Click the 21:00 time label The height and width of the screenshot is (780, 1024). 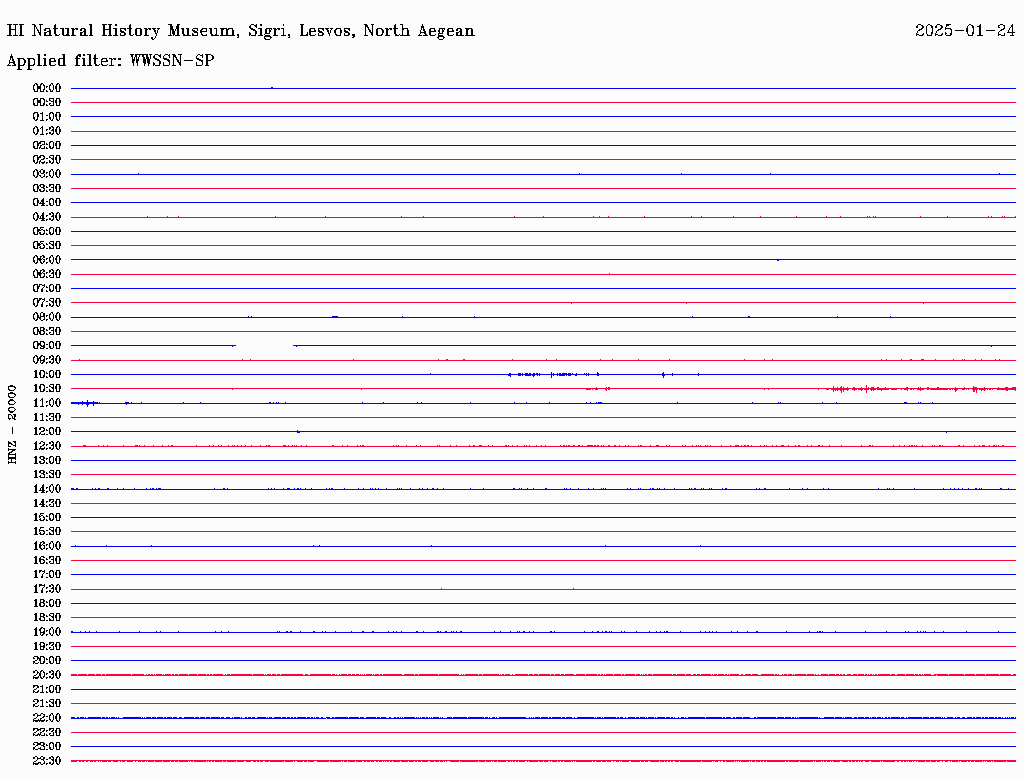47,690
